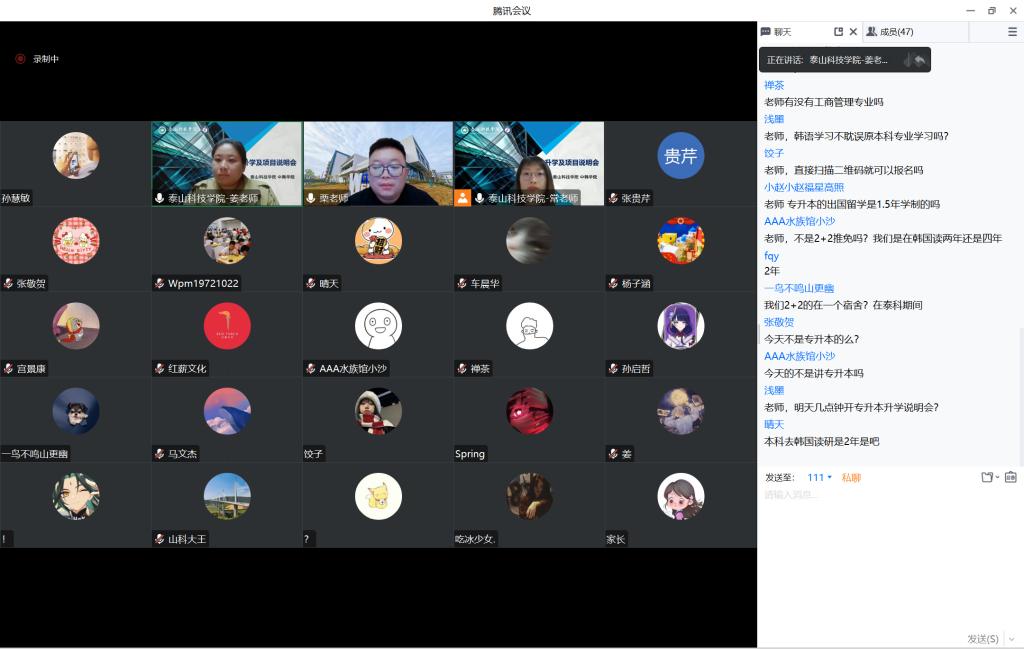This screenshot has height=649, width=1024.
Task: Click the orange host icon on 常老师 tile
Action: [462, 198]
